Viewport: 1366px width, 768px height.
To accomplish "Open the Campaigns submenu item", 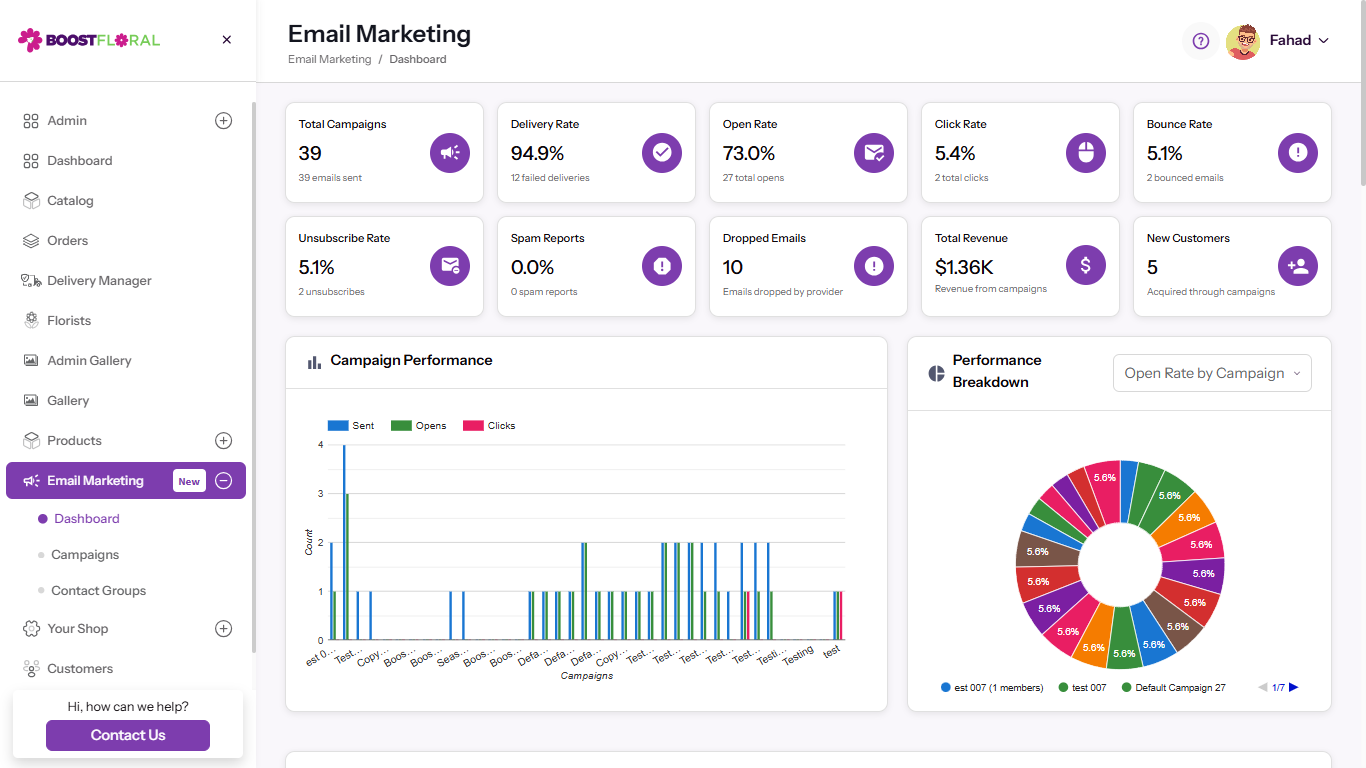I will 85,555.
